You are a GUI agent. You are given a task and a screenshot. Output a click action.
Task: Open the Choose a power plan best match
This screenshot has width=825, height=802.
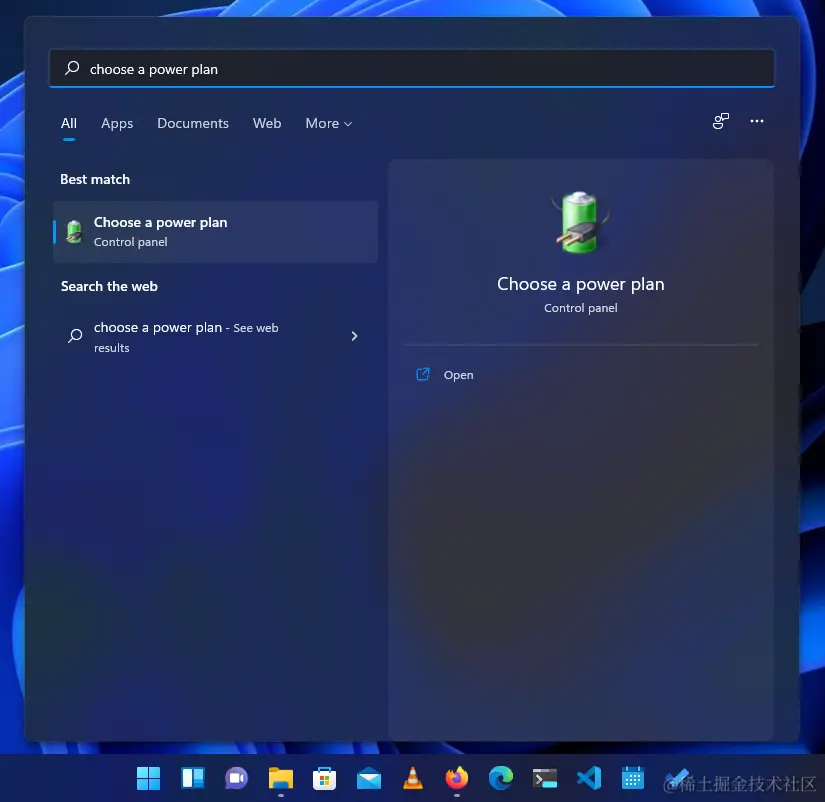pos(215,232)
